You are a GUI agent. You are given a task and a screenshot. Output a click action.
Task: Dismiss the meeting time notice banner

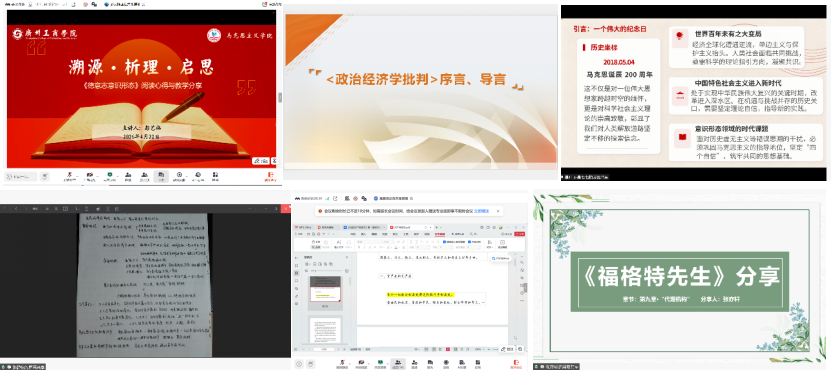498,211
